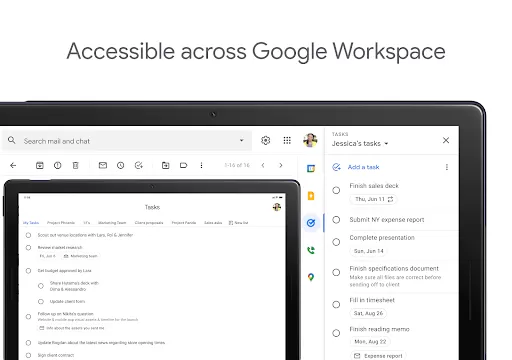Open Google Calendar in side panel
512x360 pixels.
pyautogui.click(x=311, y=169)
